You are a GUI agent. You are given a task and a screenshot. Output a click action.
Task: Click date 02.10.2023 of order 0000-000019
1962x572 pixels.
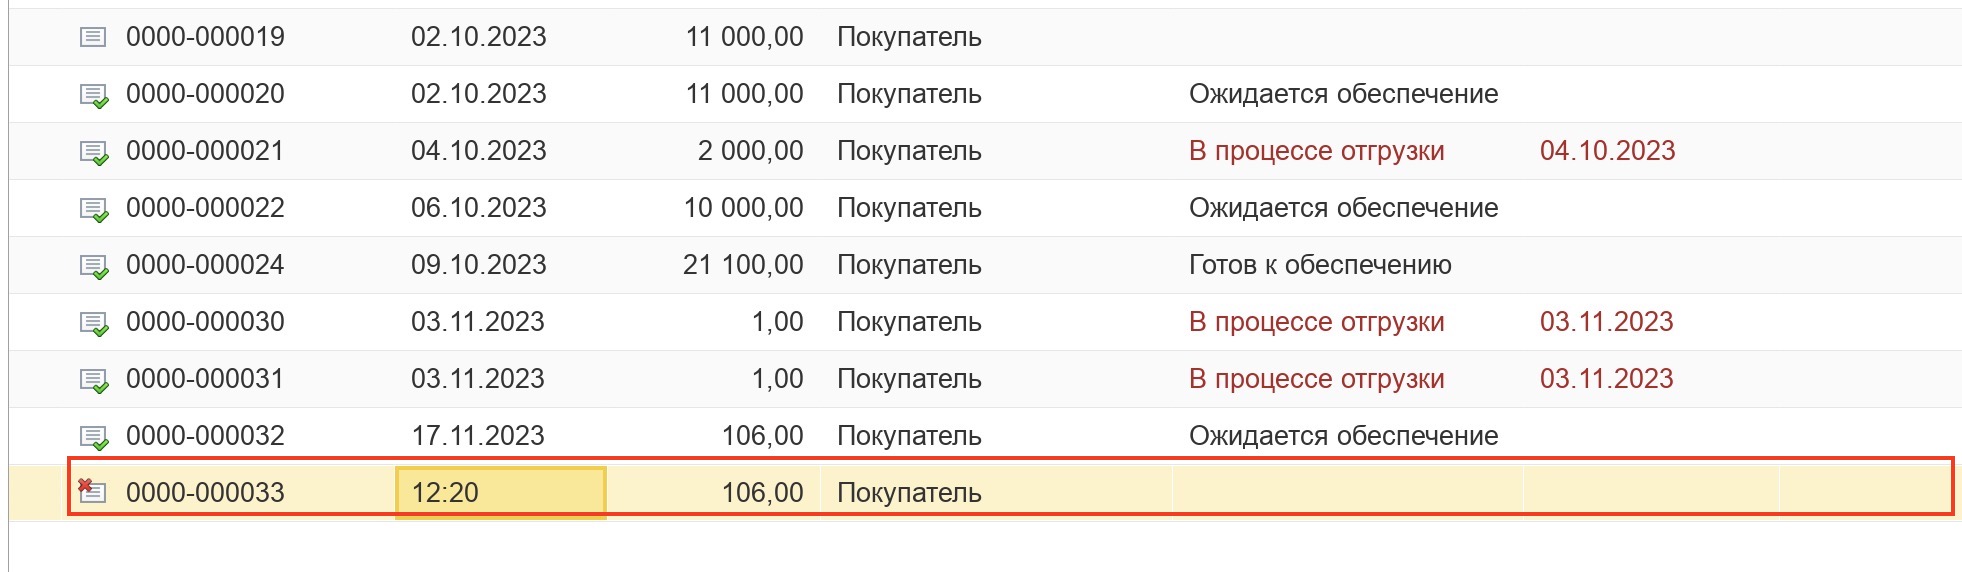click(478, 37)
